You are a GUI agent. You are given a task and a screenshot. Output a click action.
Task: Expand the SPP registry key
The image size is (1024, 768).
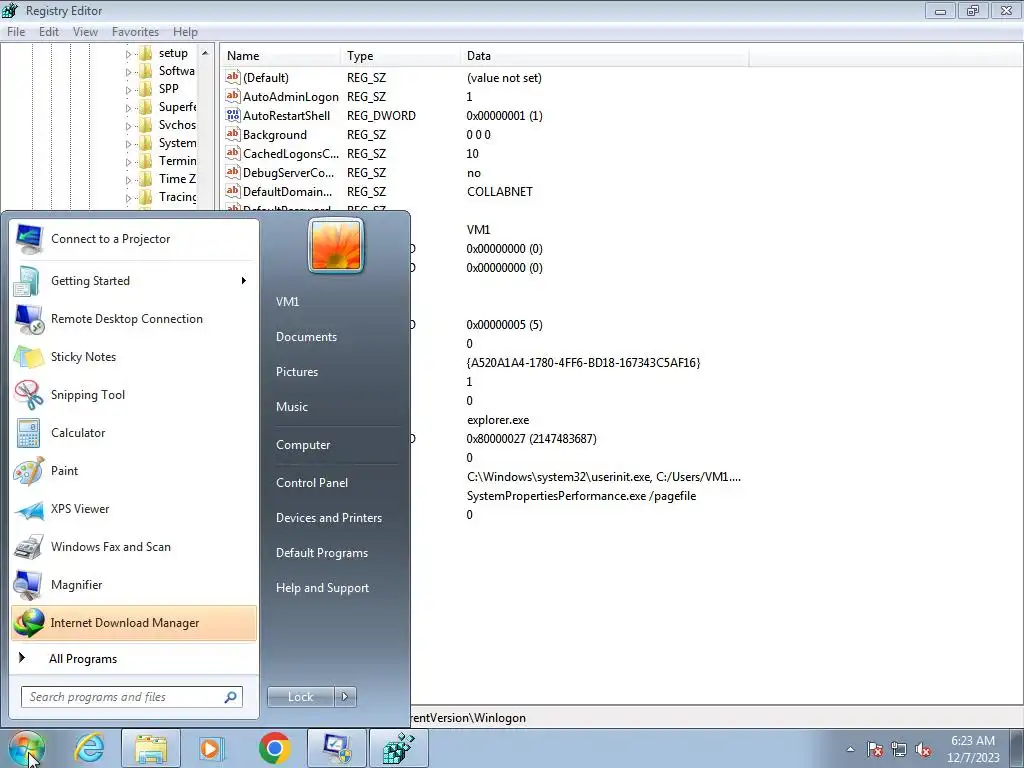[x=128, y=90]
